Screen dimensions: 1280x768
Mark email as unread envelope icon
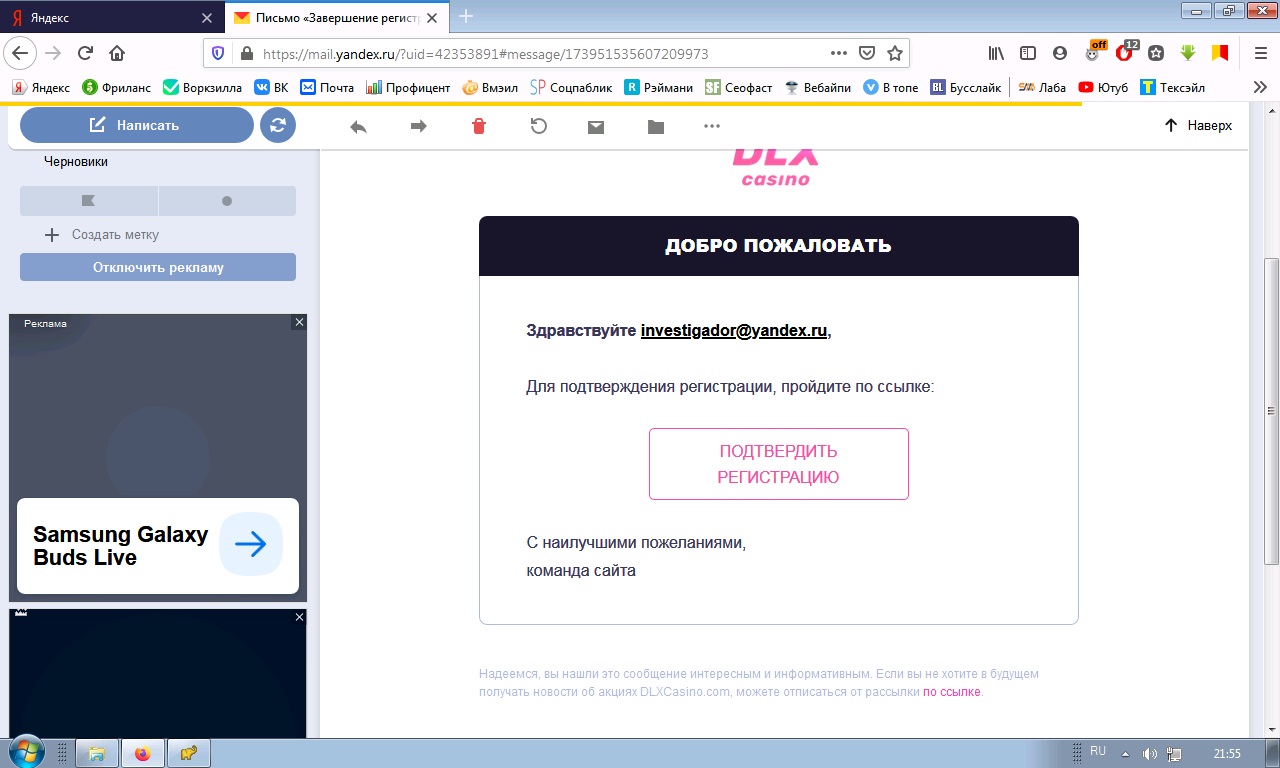coord(596,127)
